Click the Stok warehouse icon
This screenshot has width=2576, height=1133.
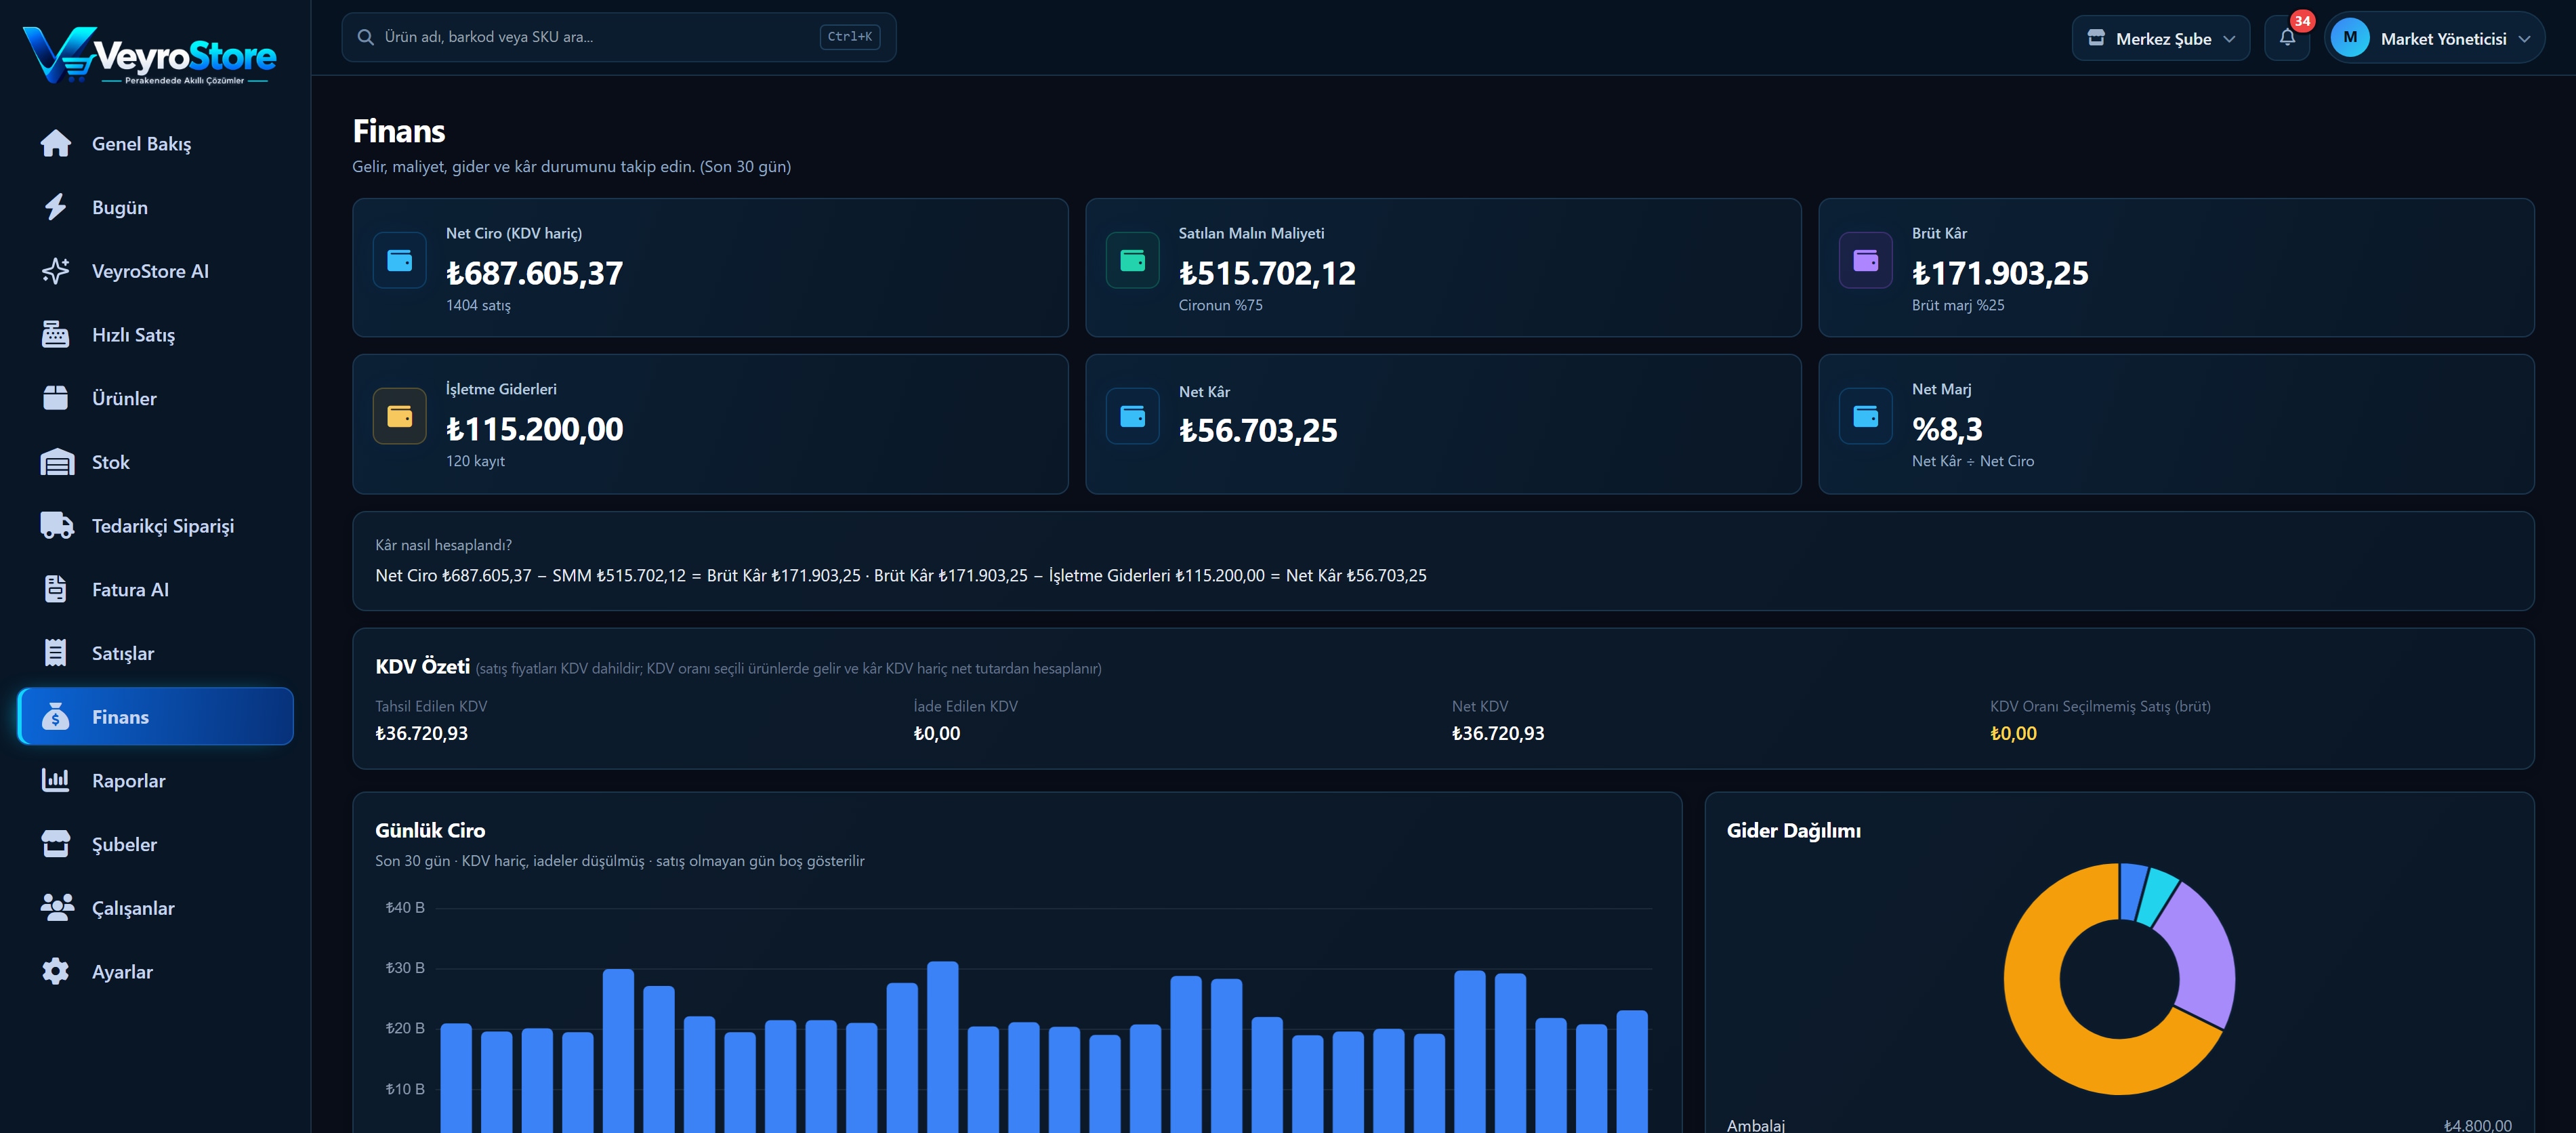point(57,462)
